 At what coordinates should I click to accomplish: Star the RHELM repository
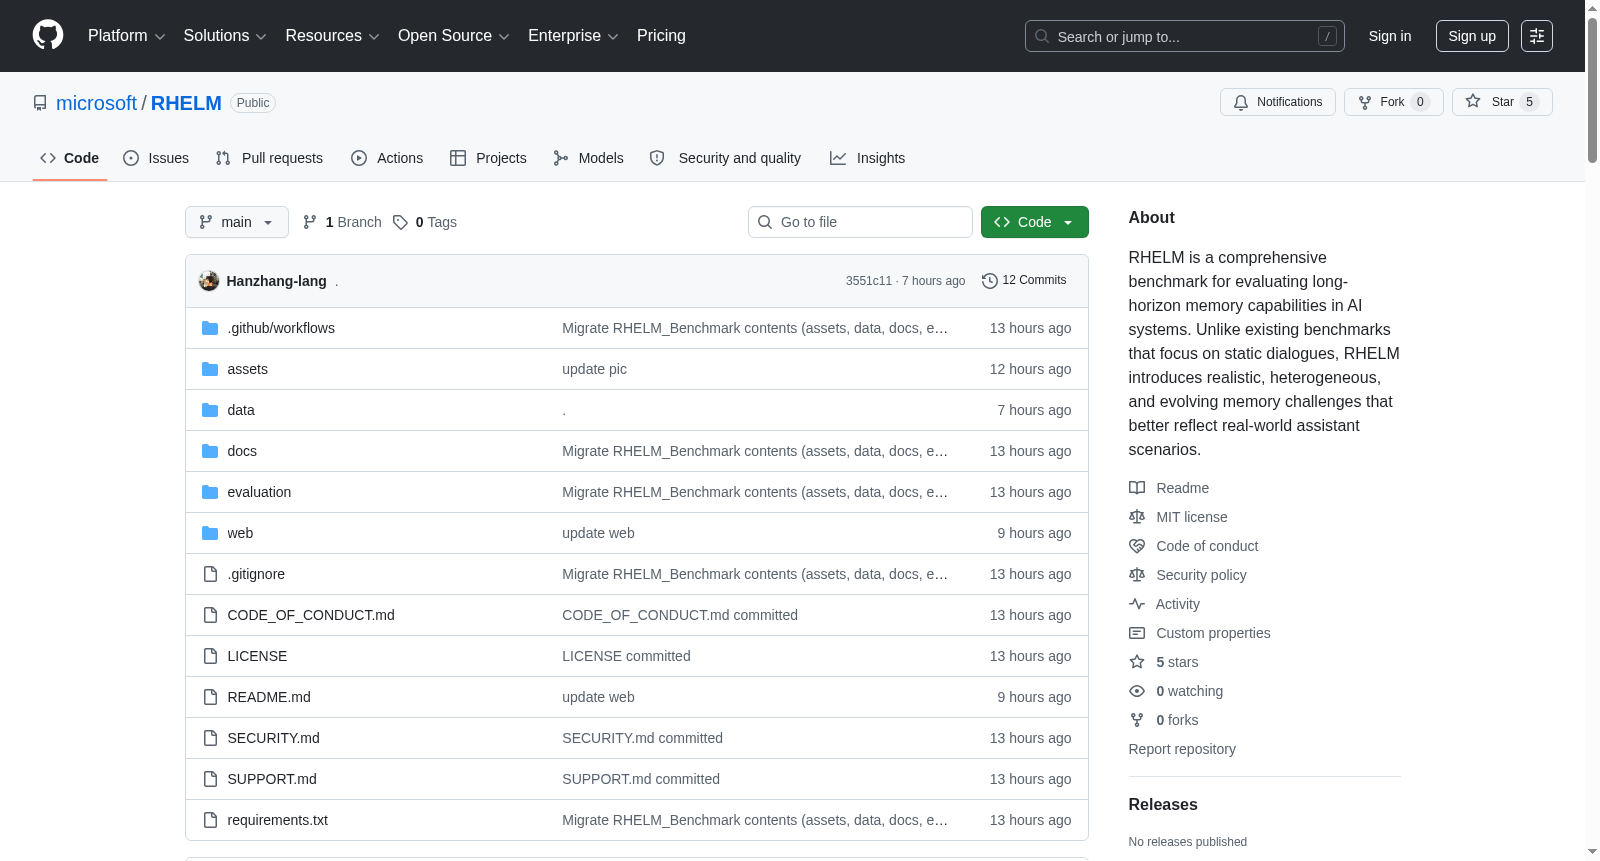click(1501, 102)
